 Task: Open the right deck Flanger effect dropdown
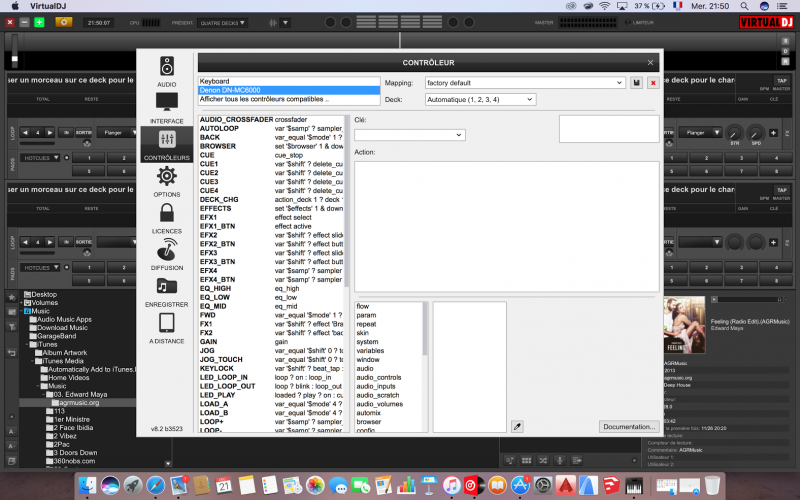coord(703,133)
